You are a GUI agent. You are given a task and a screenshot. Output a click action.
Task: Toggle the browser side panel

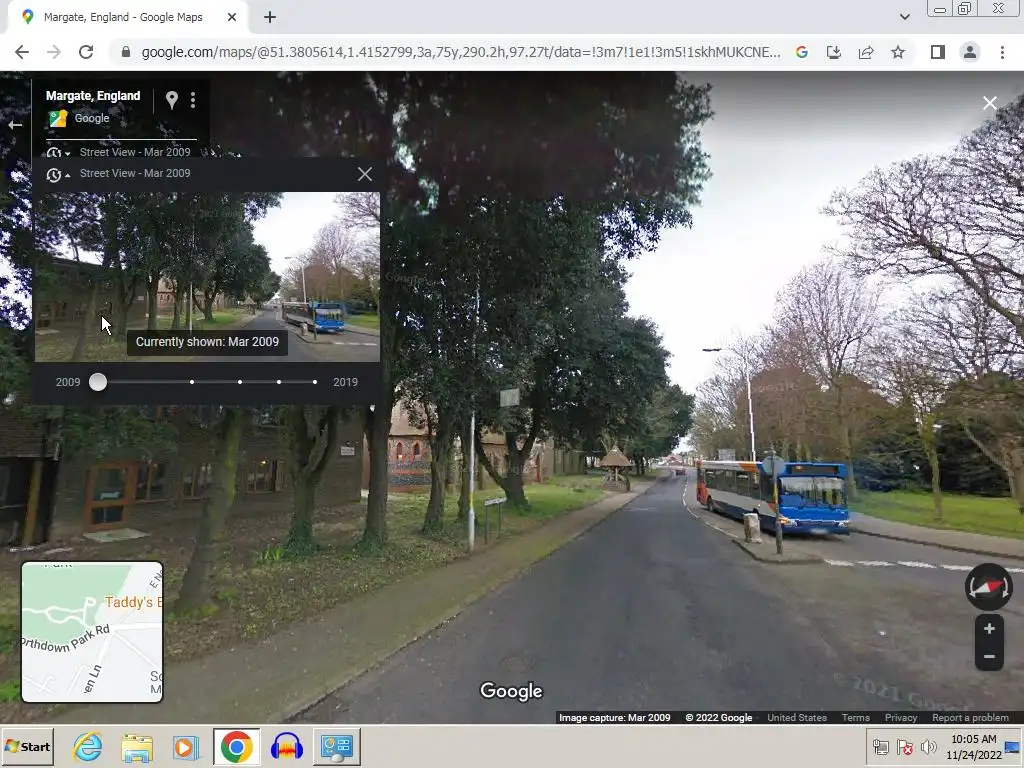(x=938, y=52)
